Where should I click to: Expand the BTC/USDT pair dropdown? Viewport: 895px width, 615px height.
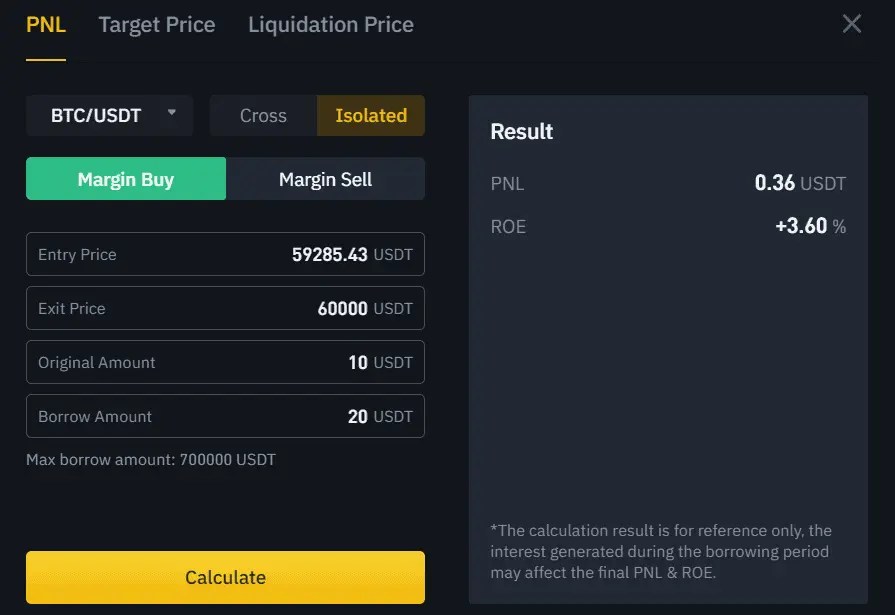pos(97,116)
